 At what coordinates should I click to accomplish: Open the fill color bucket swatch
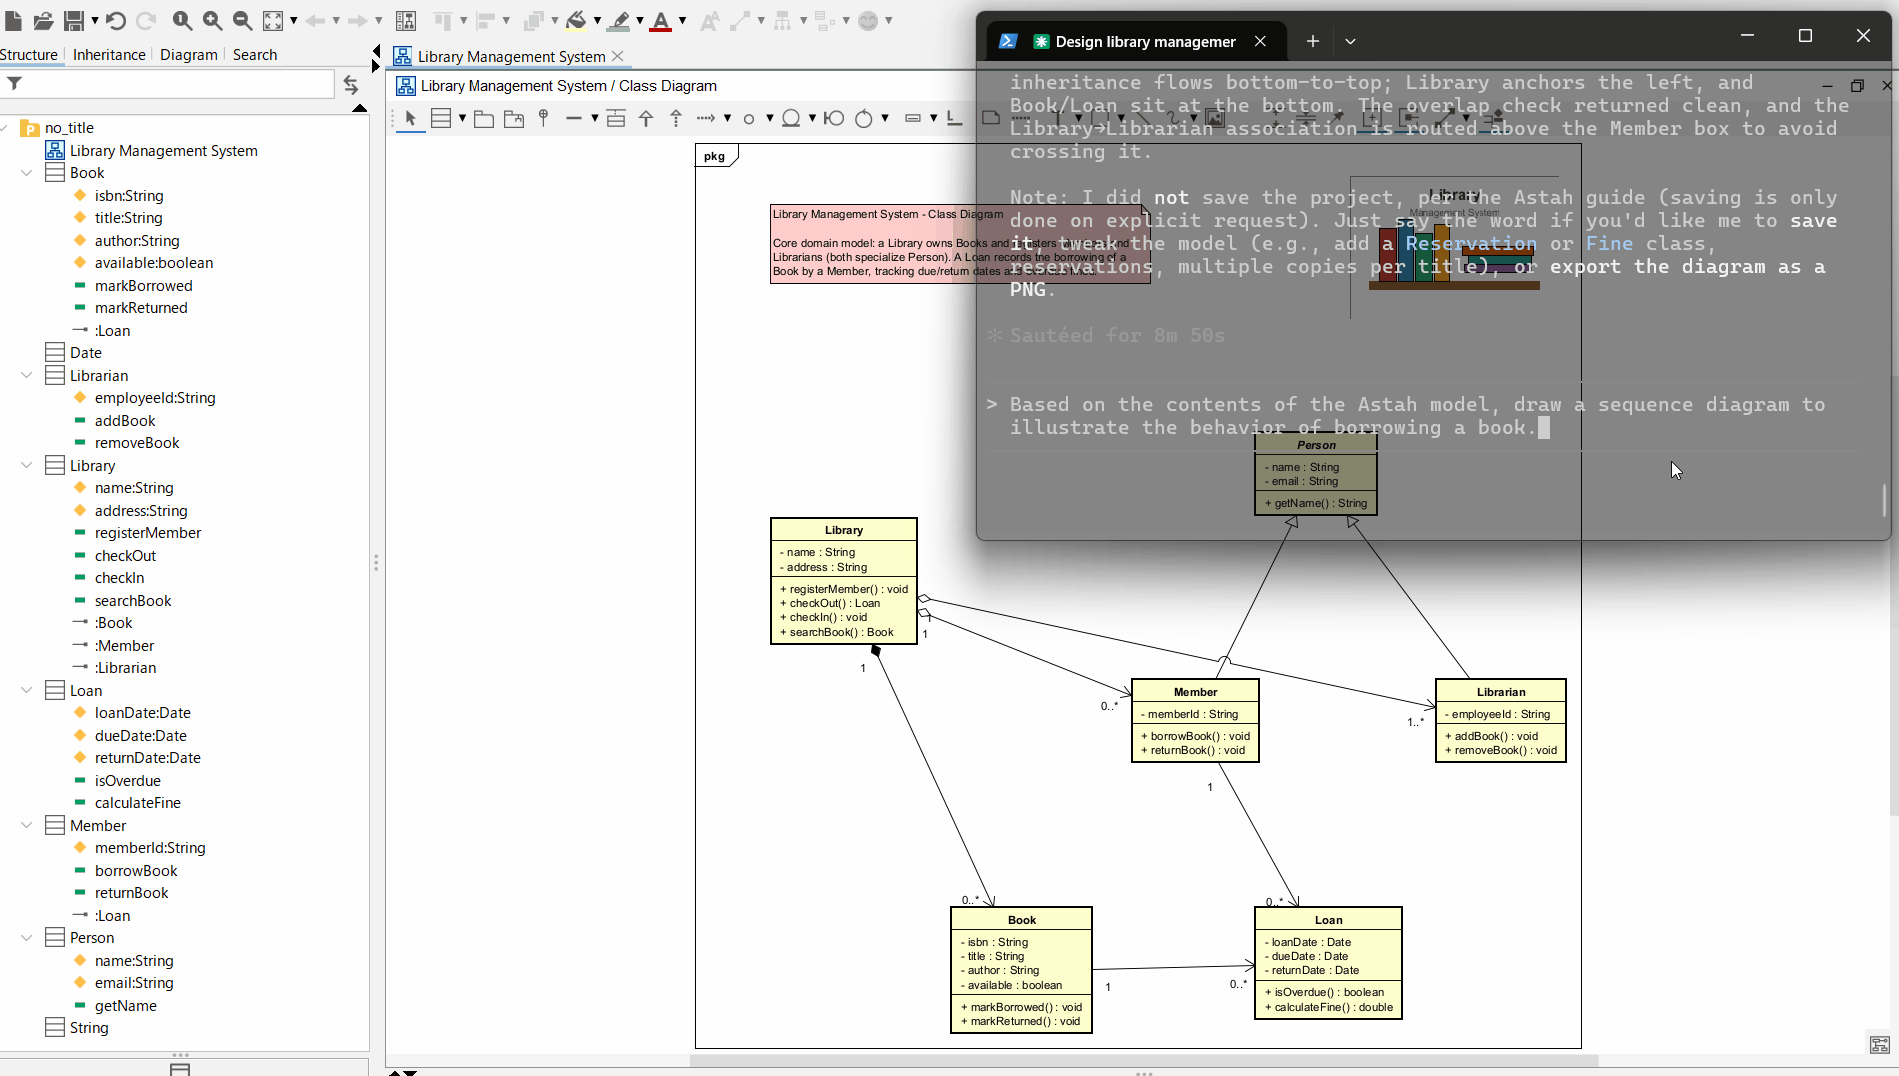pos(576,20)
